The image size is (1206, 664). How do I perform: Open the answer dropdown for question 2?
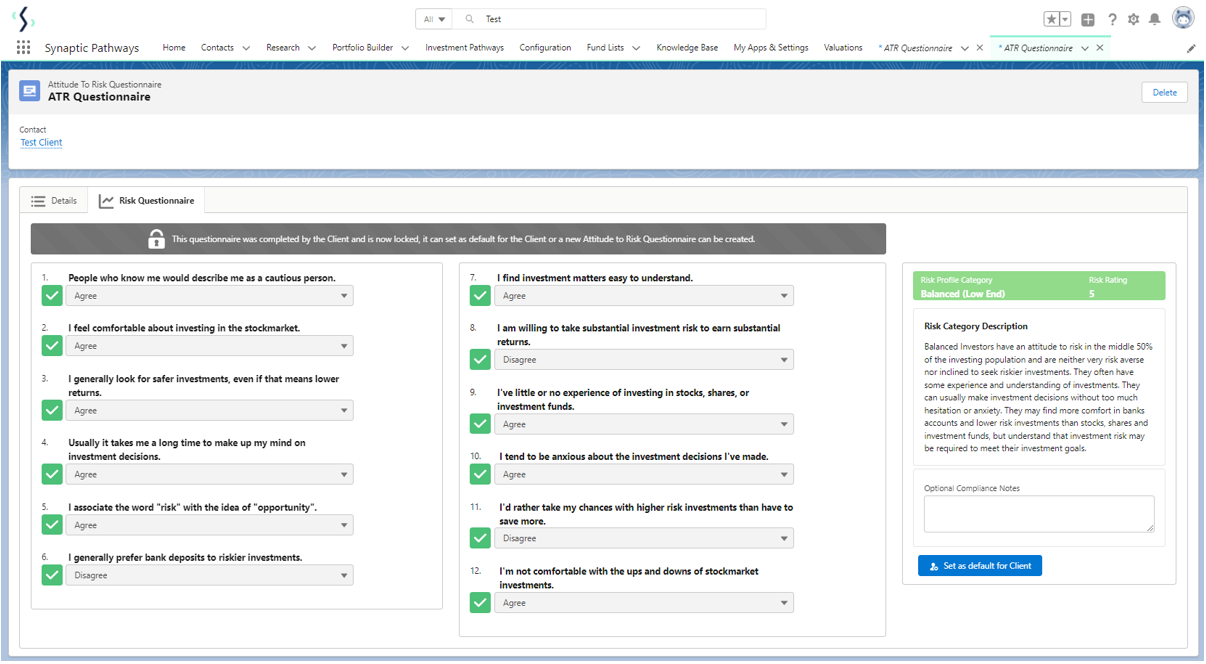209,346
